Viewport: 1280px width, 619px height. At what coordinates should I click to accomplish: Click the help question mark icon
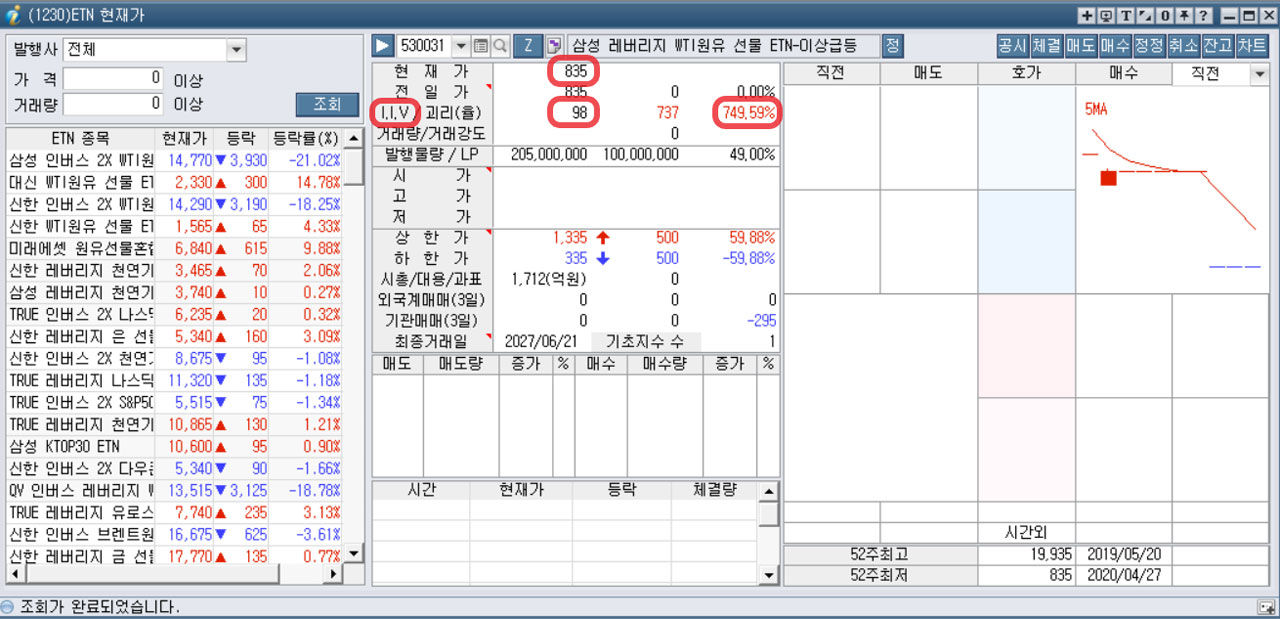click(1203, 16)
